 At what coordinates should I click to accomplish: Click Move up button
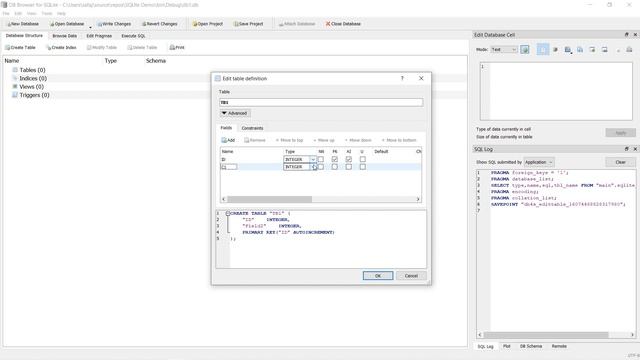pos(324,140)
